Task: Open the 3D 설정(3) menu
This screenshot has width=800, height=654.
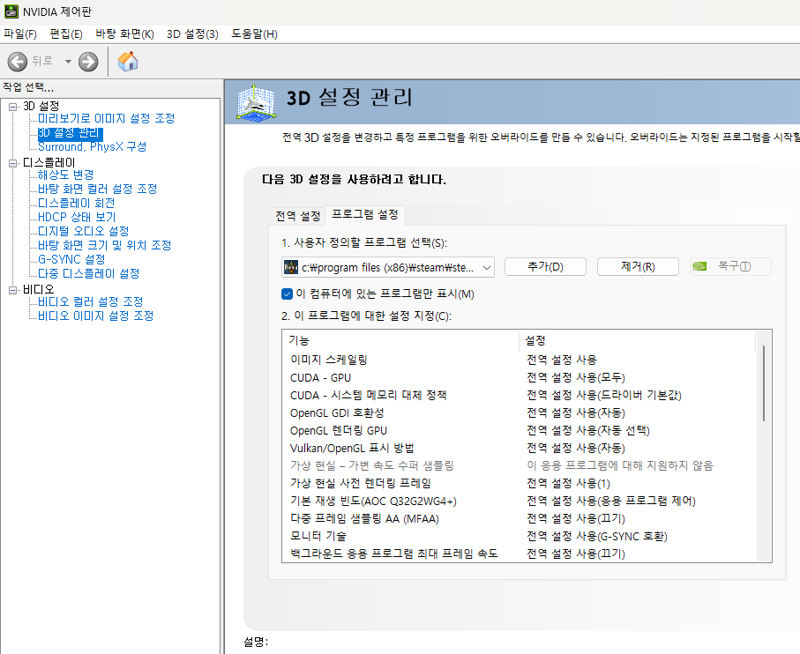Action: (x=192, y=34)
